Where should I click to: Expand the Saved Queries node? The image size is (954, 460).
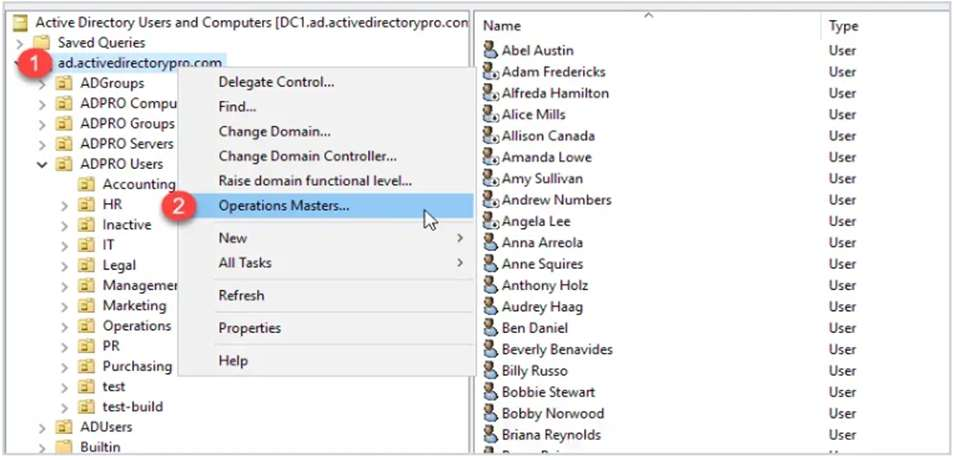(20, 43)
